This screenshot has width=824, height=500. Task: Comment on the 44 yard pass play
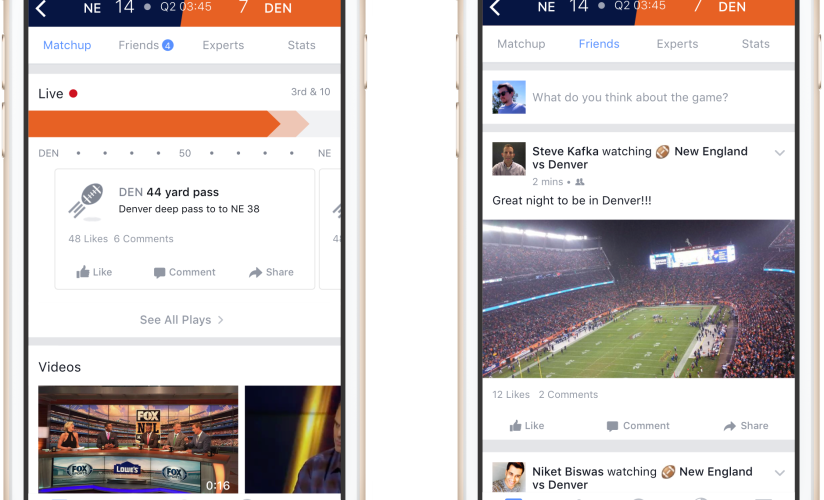(x=184, y=272)
